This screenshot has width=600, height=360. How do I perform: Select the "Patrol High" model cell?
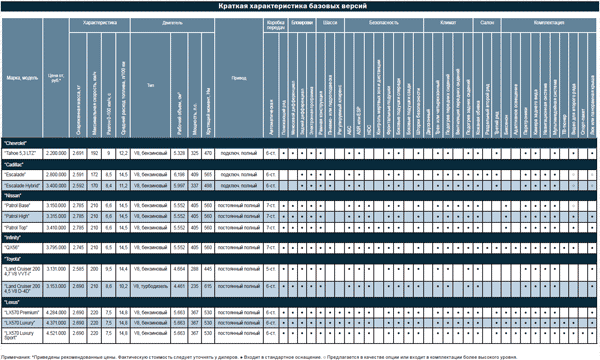click(x=22, y=217)
